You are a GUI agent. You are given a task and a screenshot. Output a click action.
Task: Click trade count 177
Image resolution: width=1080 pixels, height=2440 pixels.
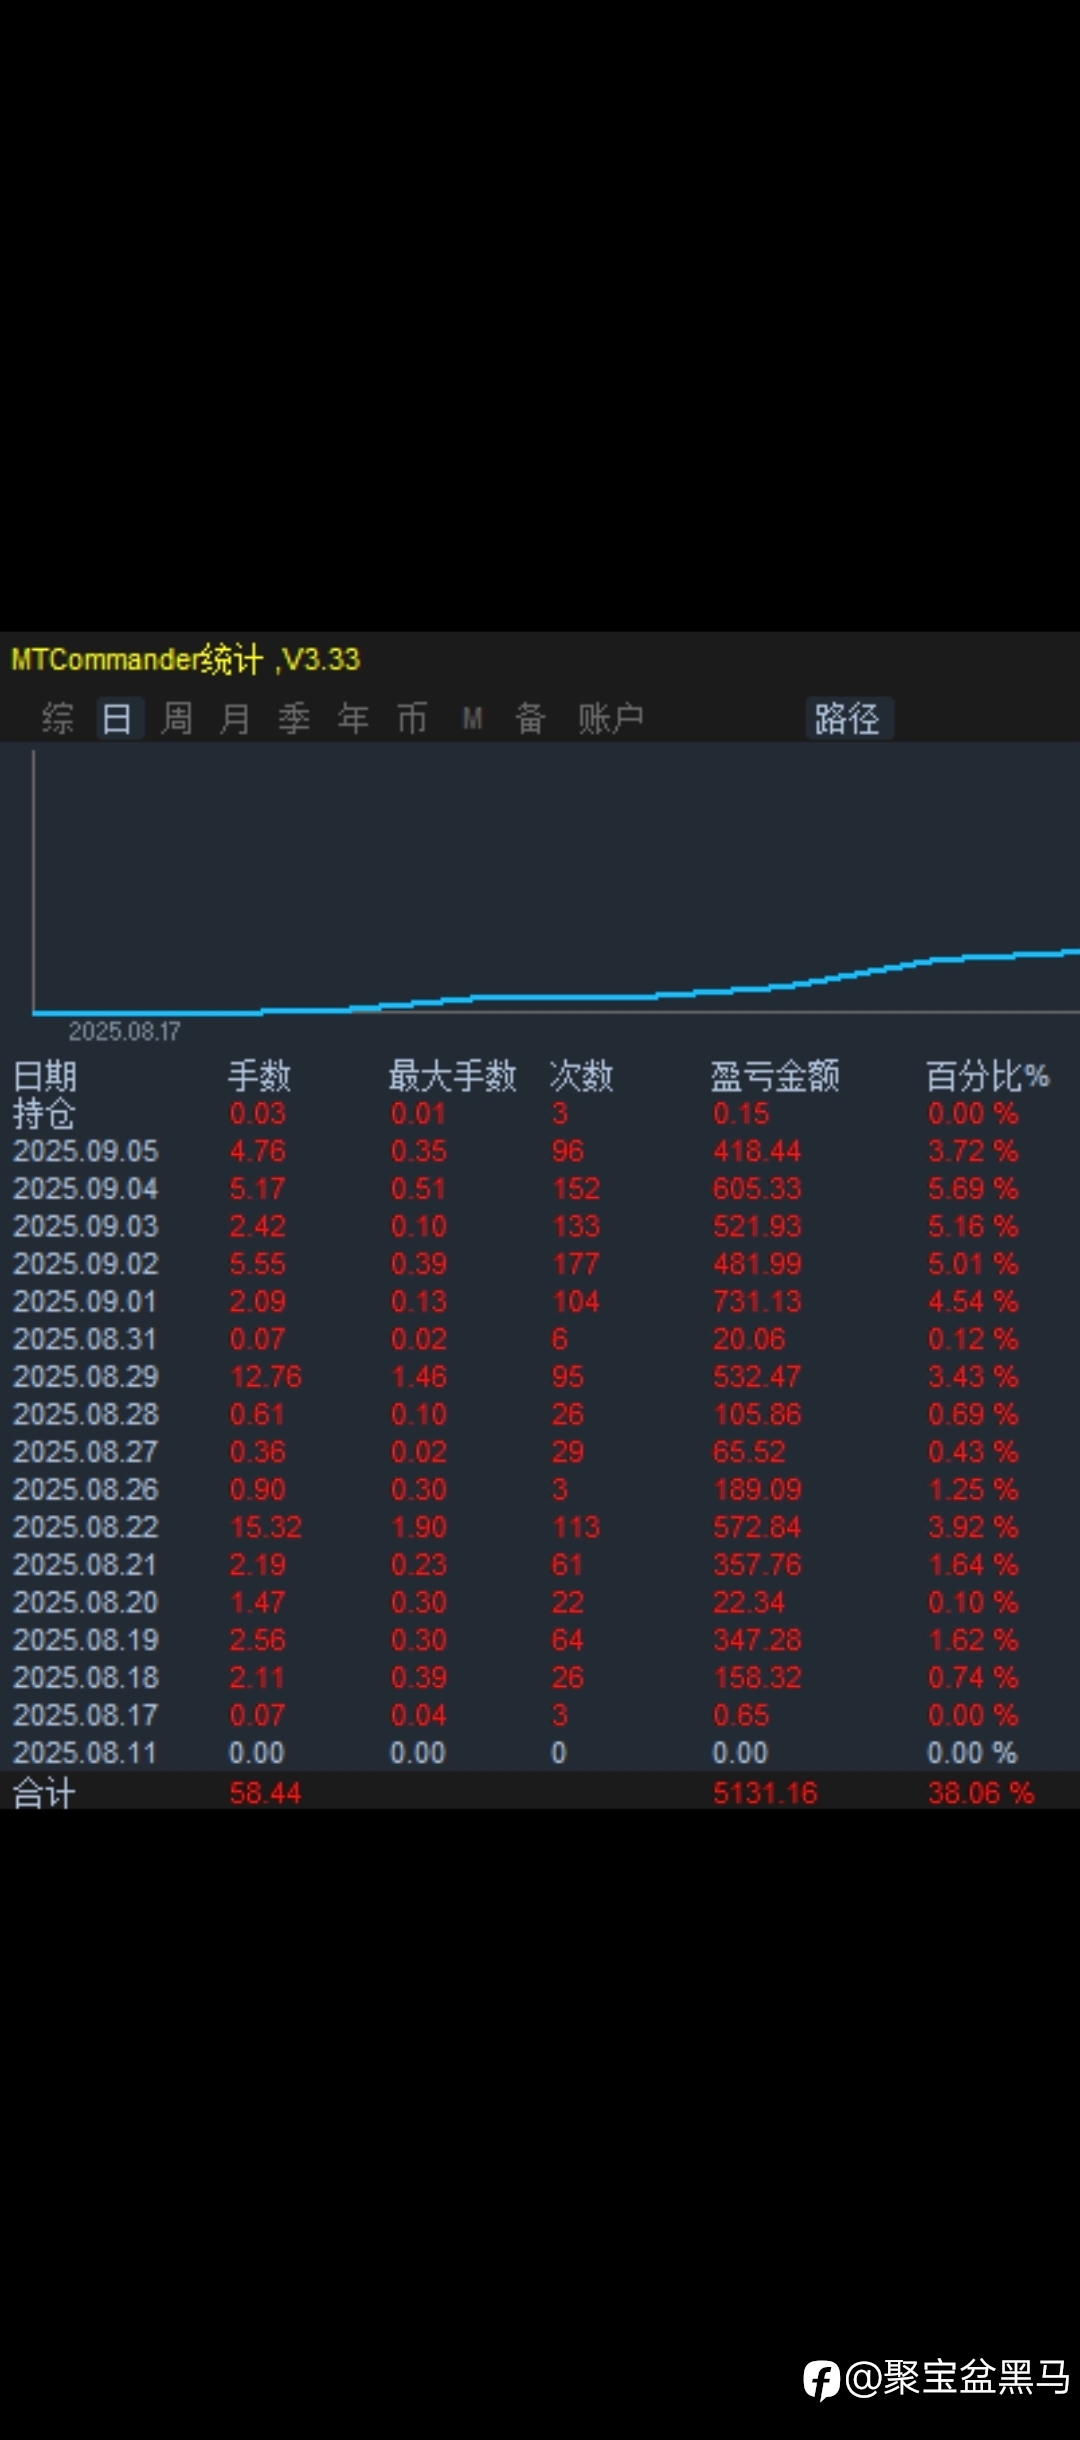point(576,1264)
